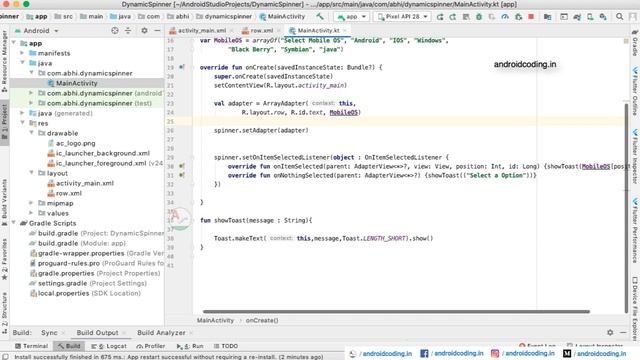
Task: Click the Profile app gauge icon
Action: pos(505,17)
